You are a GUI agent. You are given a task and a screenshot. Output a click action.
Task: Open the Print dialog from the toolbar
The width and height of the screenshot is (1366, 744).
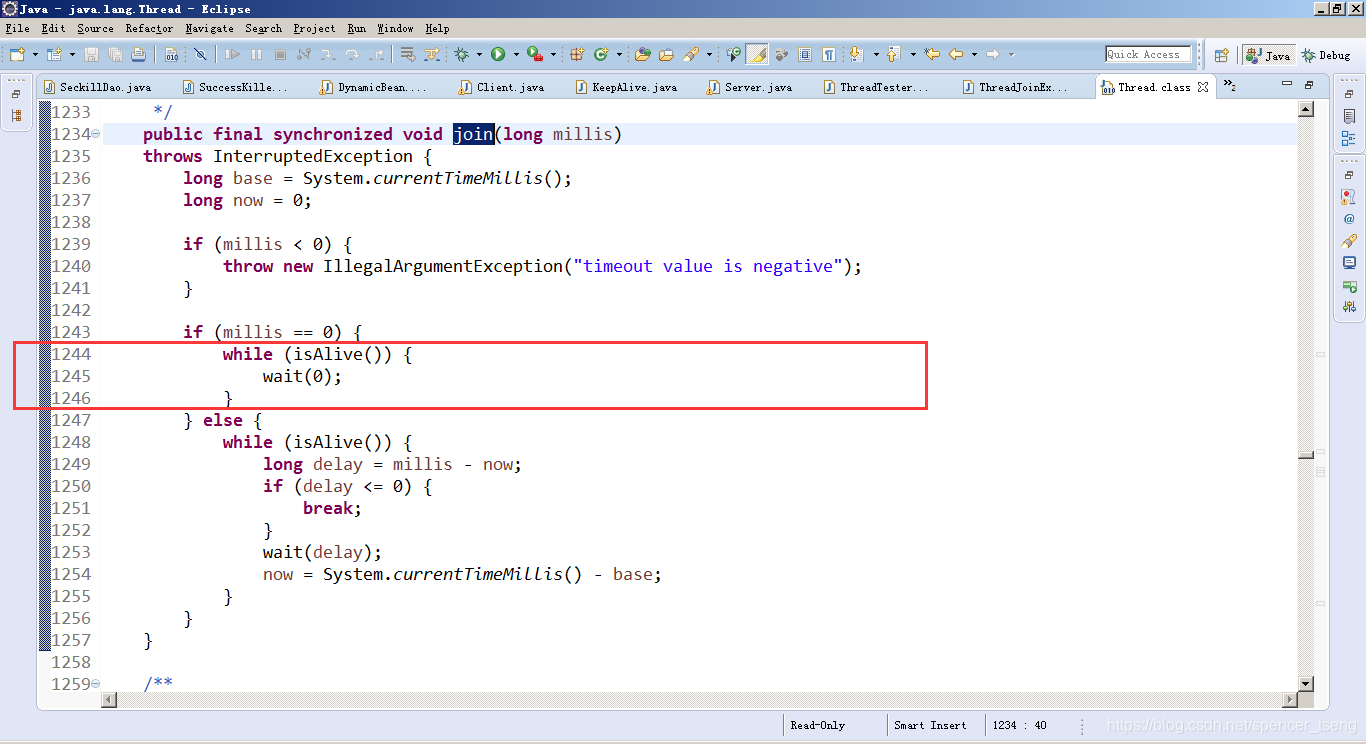click(x=136, y=55)
